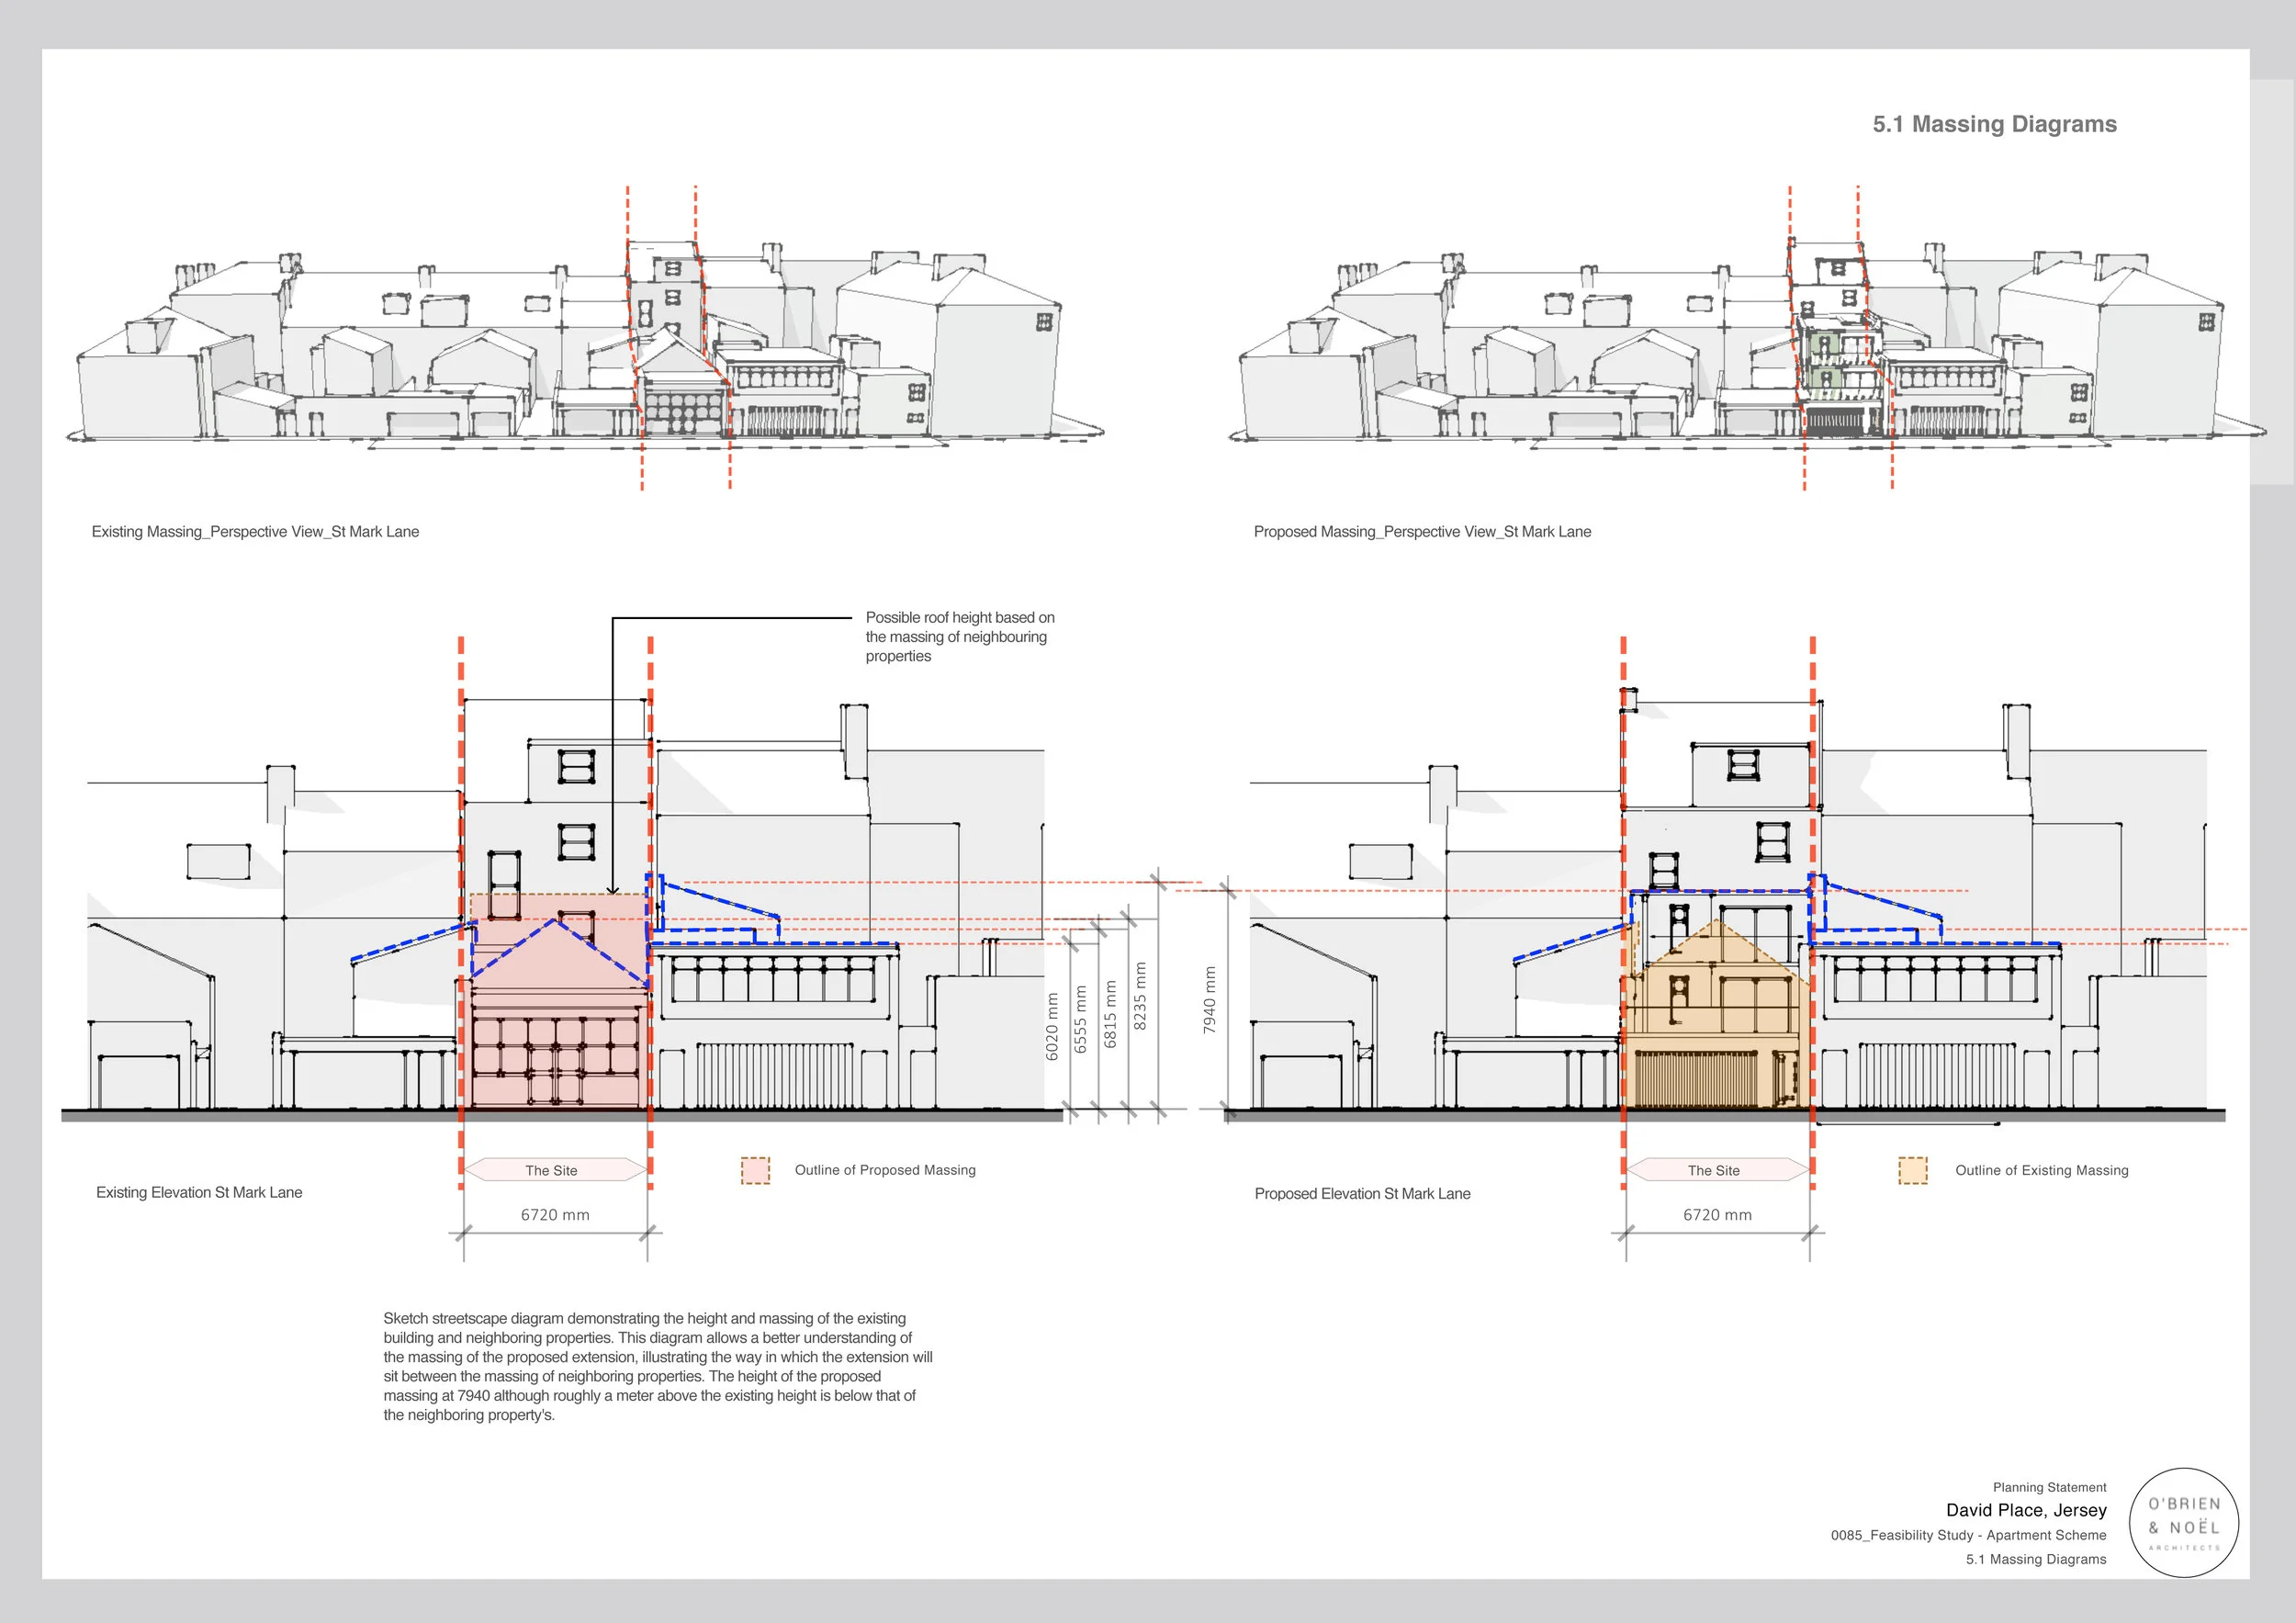Click the orange Outline of Existing Massing swatch

[1915, 1170]
